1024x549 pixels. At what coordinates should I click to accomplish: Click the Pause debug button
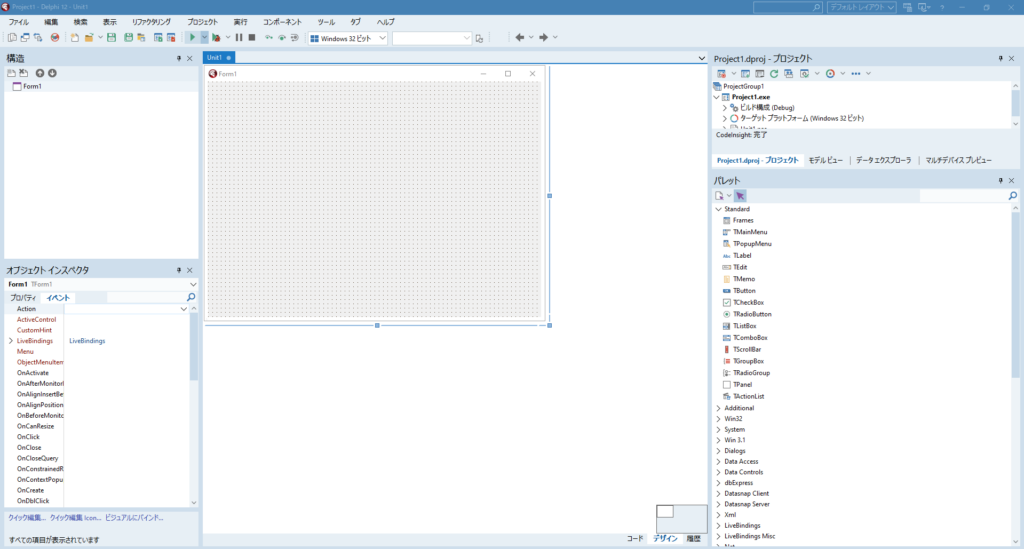pos(239,38)
